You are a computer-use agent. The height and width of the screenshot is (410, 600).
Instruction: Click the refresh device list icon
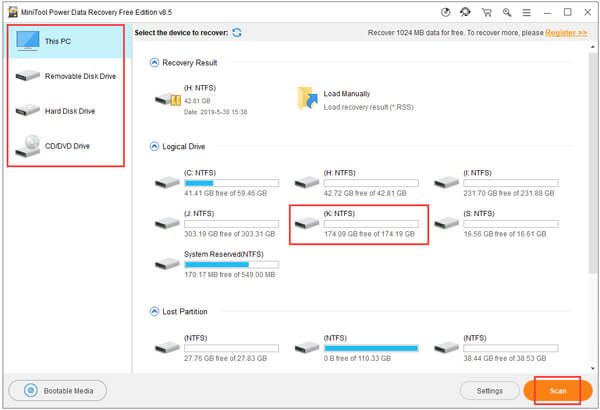(x=237, y=33)
